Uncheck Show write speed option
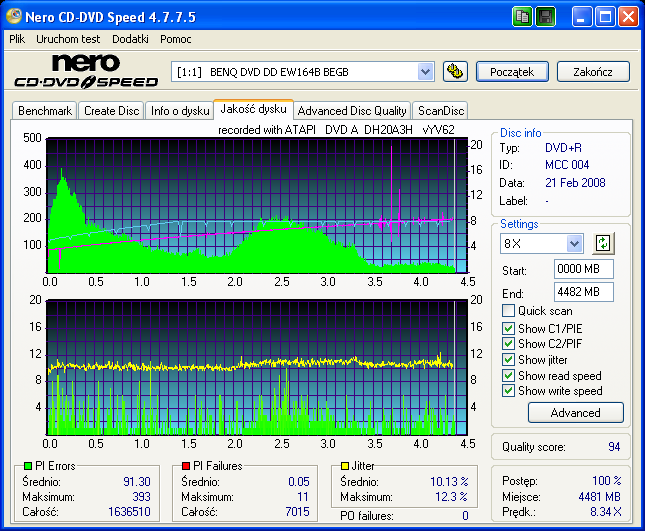The image size is (645, 531). point(508,390)
